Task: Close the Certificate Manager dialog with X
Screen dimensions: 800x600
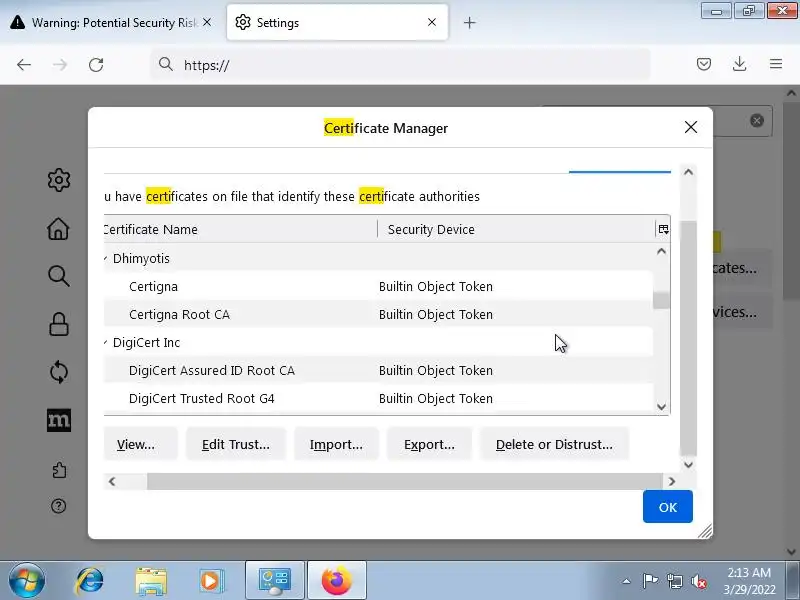Action: click(691, 127)
